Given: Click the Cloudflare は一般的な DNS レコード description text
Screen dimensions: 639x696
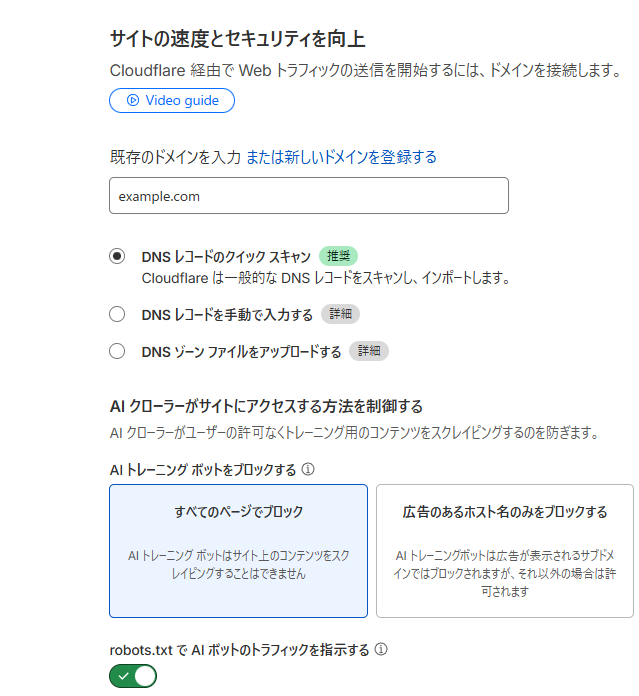Looking at the screenshot, I should pos(326,277).
